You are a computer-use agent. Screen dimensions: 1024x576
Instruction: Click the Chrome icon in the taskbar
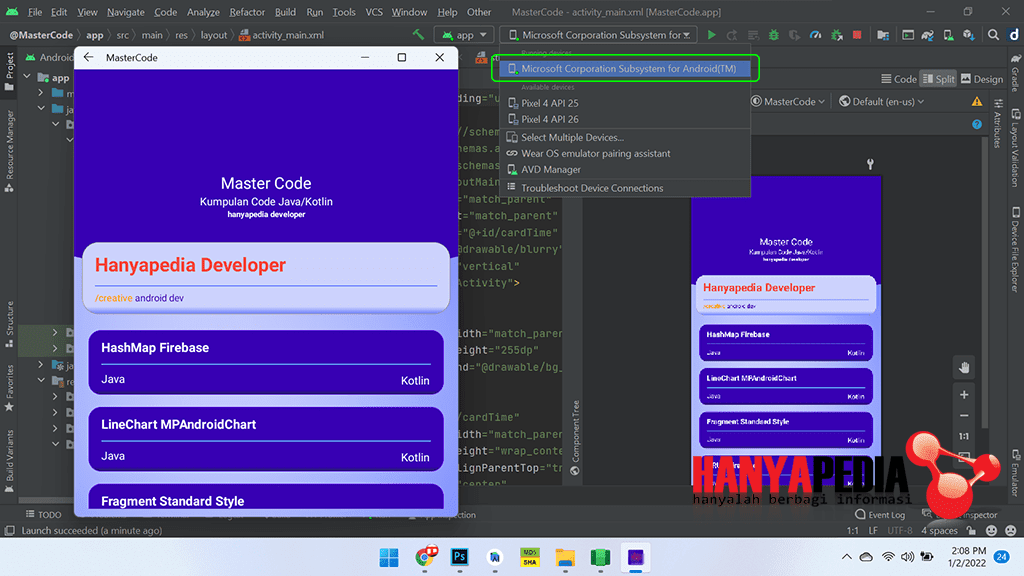point(425,557)
